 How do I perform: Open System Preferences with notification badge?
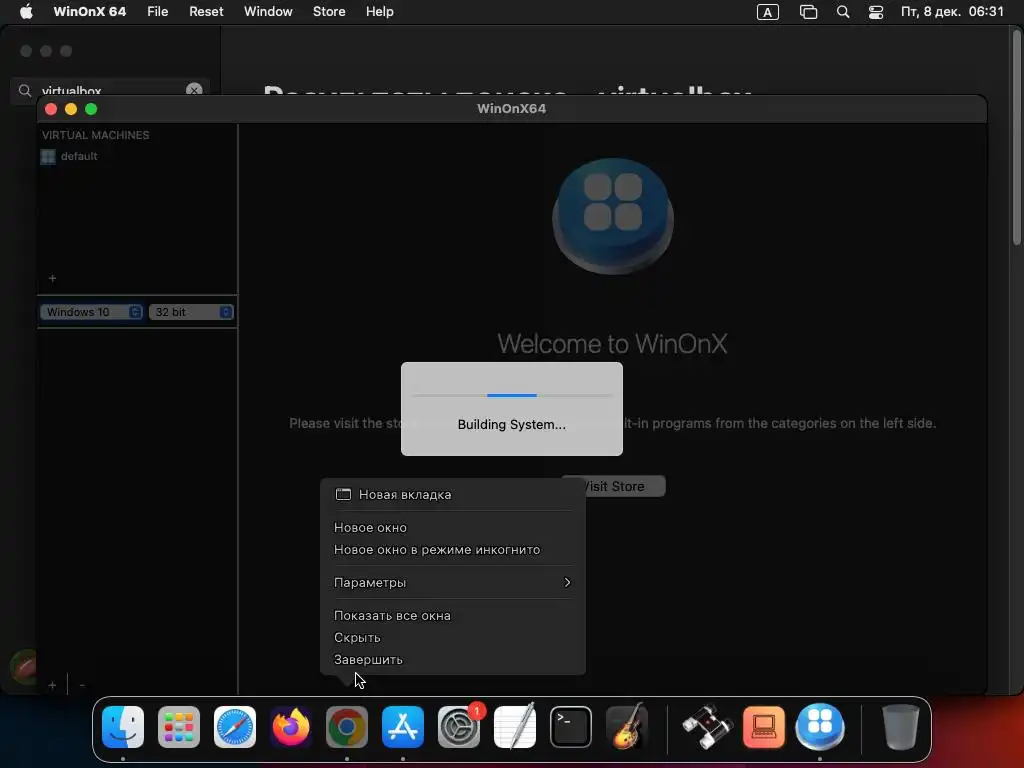(459, 727)
